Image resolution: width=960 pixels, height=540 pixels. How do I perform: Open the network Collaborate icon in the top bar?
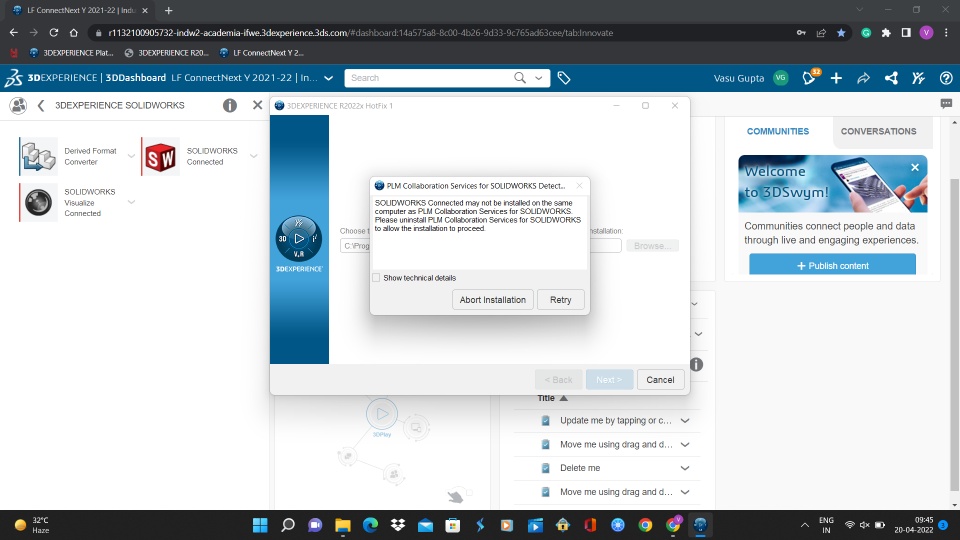point(891,78)
